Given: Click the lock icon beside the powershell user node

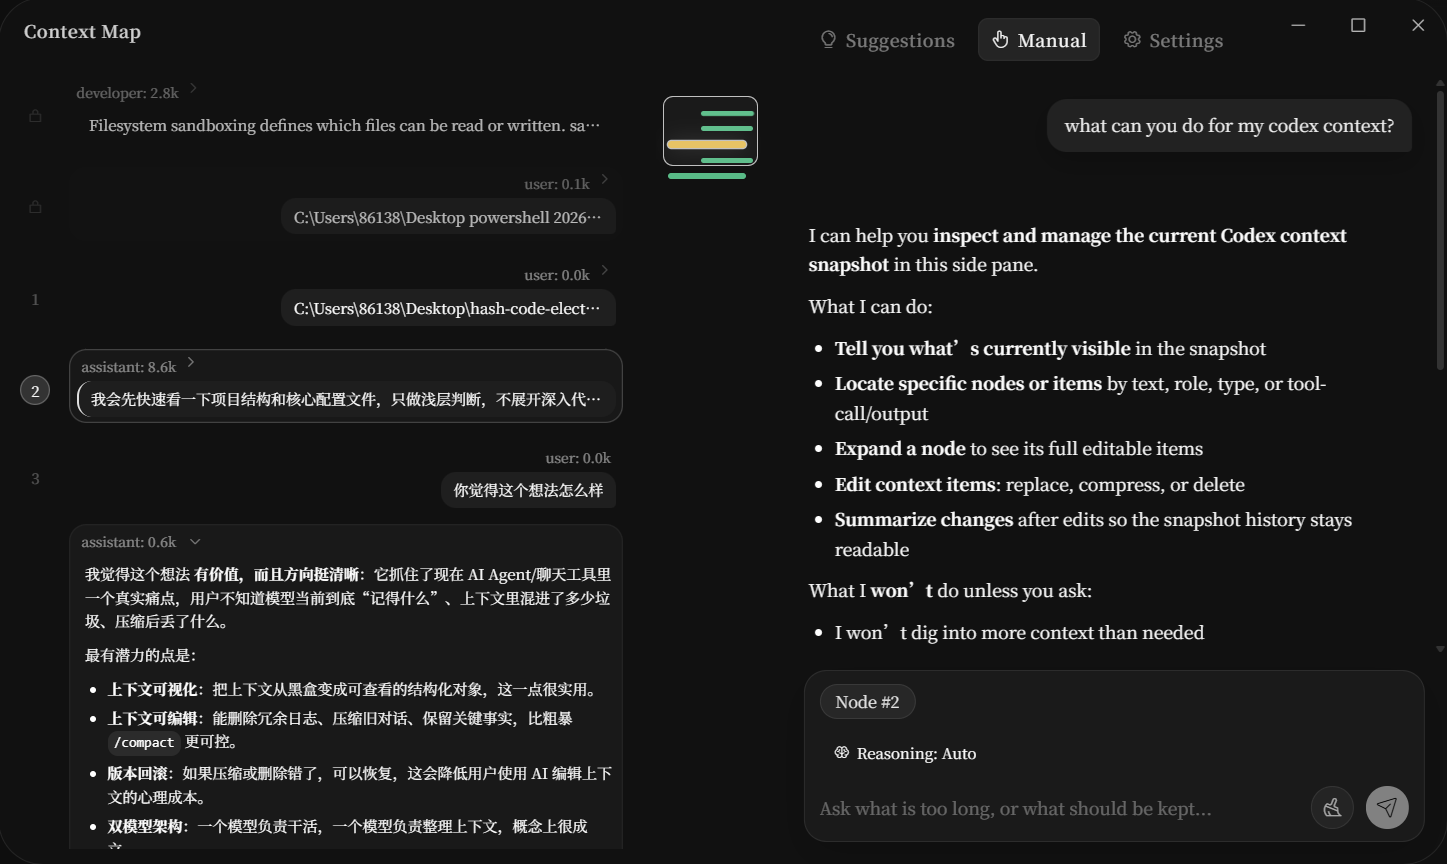Looking at the screenshot, I should click(x=35, y=207).
